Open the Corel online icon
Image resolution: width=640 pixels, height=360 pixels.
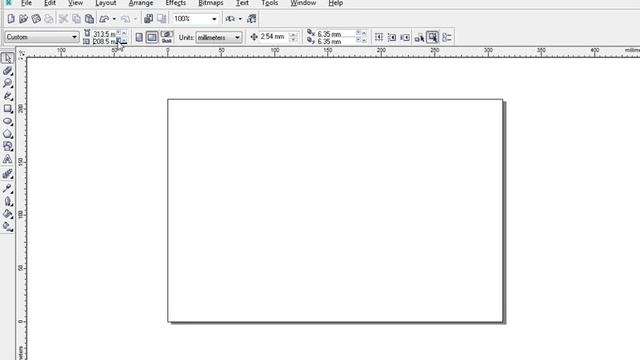pos(252,19)
